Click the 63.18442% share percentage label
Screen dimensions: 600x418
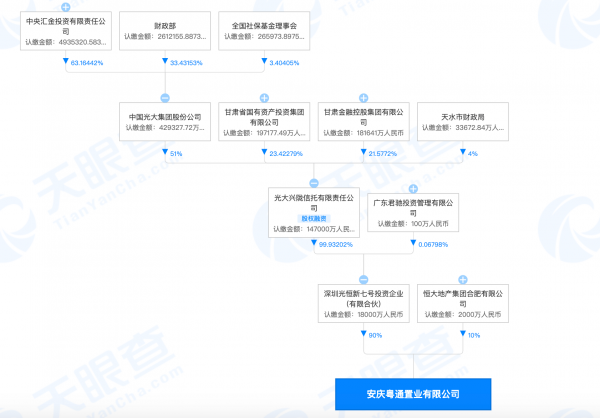pos(87,63)
